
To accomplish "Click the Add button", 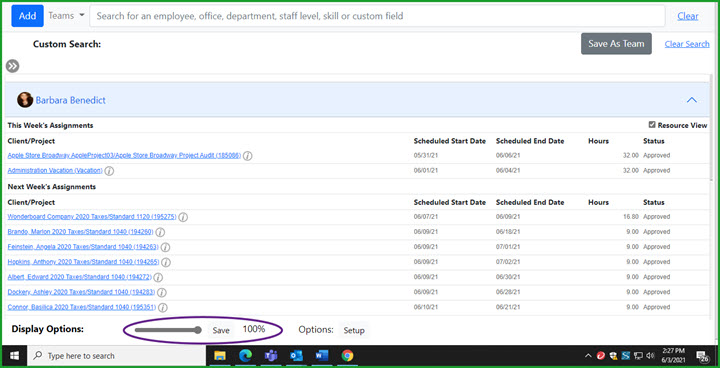I will coord(28,16).
